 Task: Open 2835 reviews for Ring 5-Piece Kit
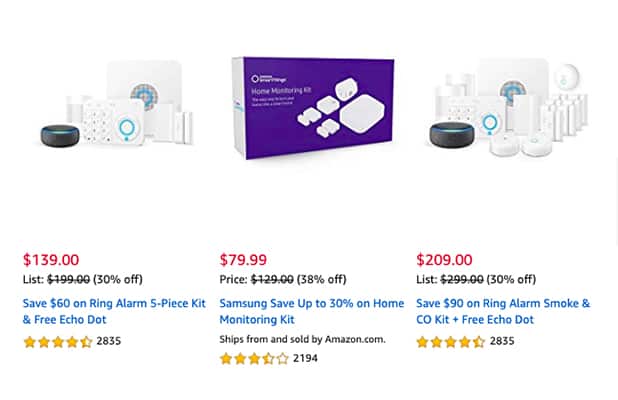109,342
